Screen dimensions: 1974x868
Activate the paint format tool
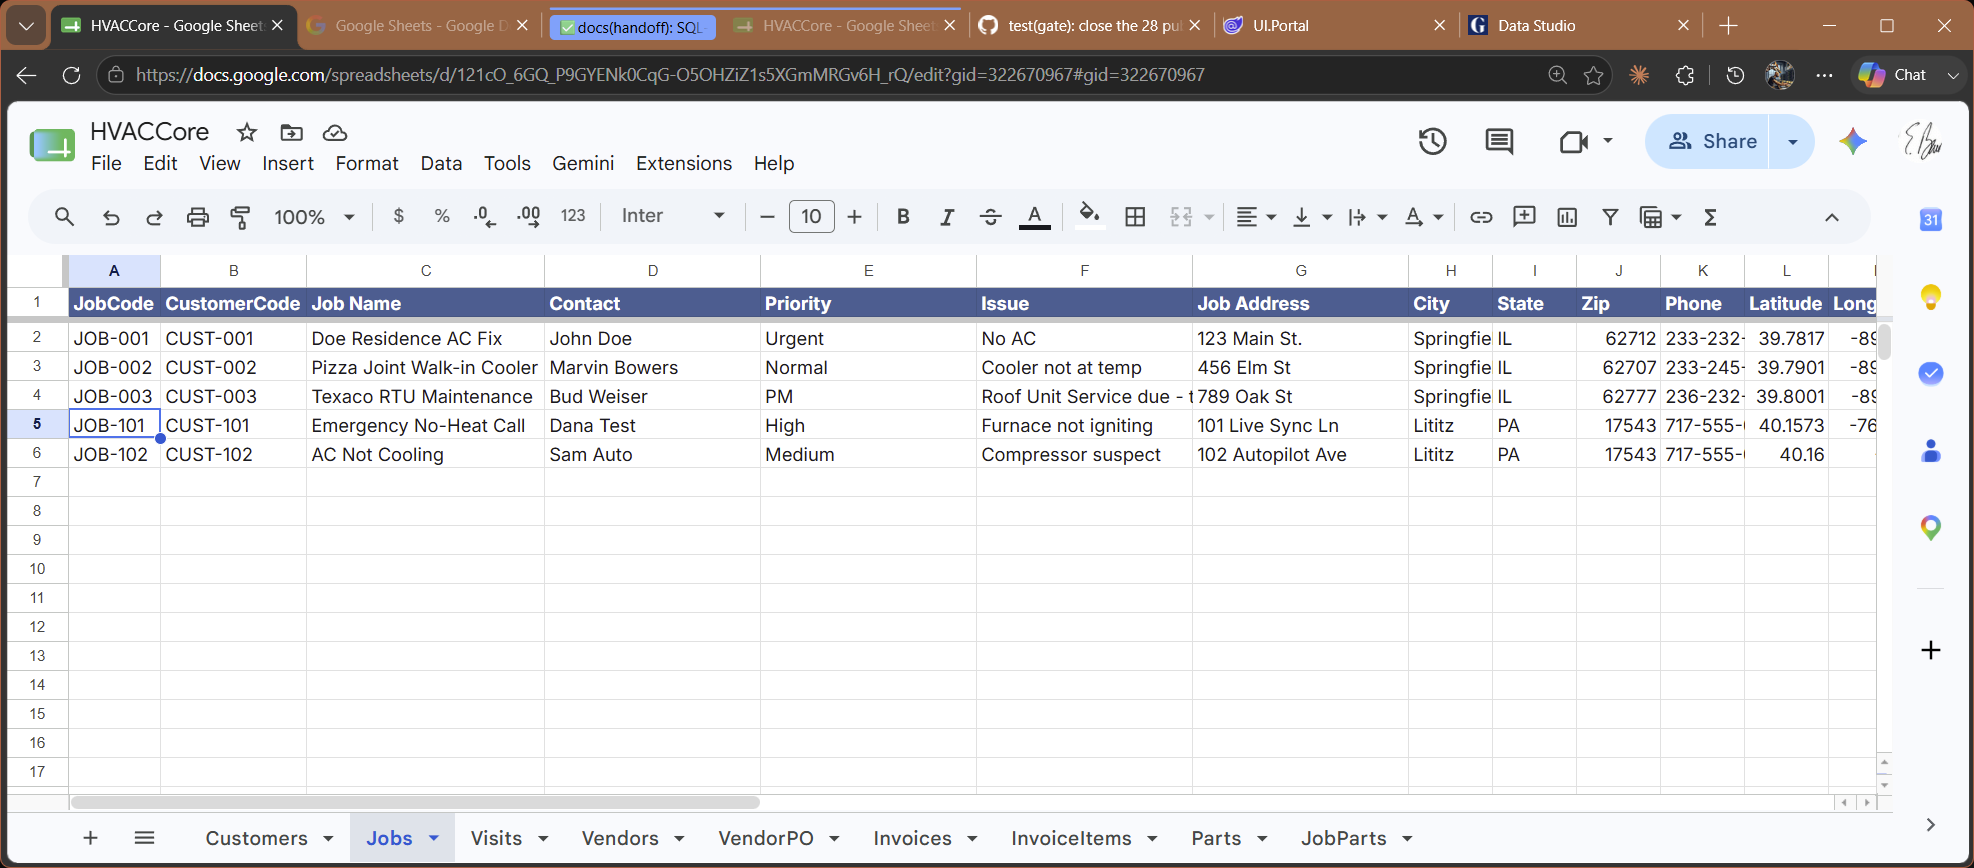coord(241,217)
